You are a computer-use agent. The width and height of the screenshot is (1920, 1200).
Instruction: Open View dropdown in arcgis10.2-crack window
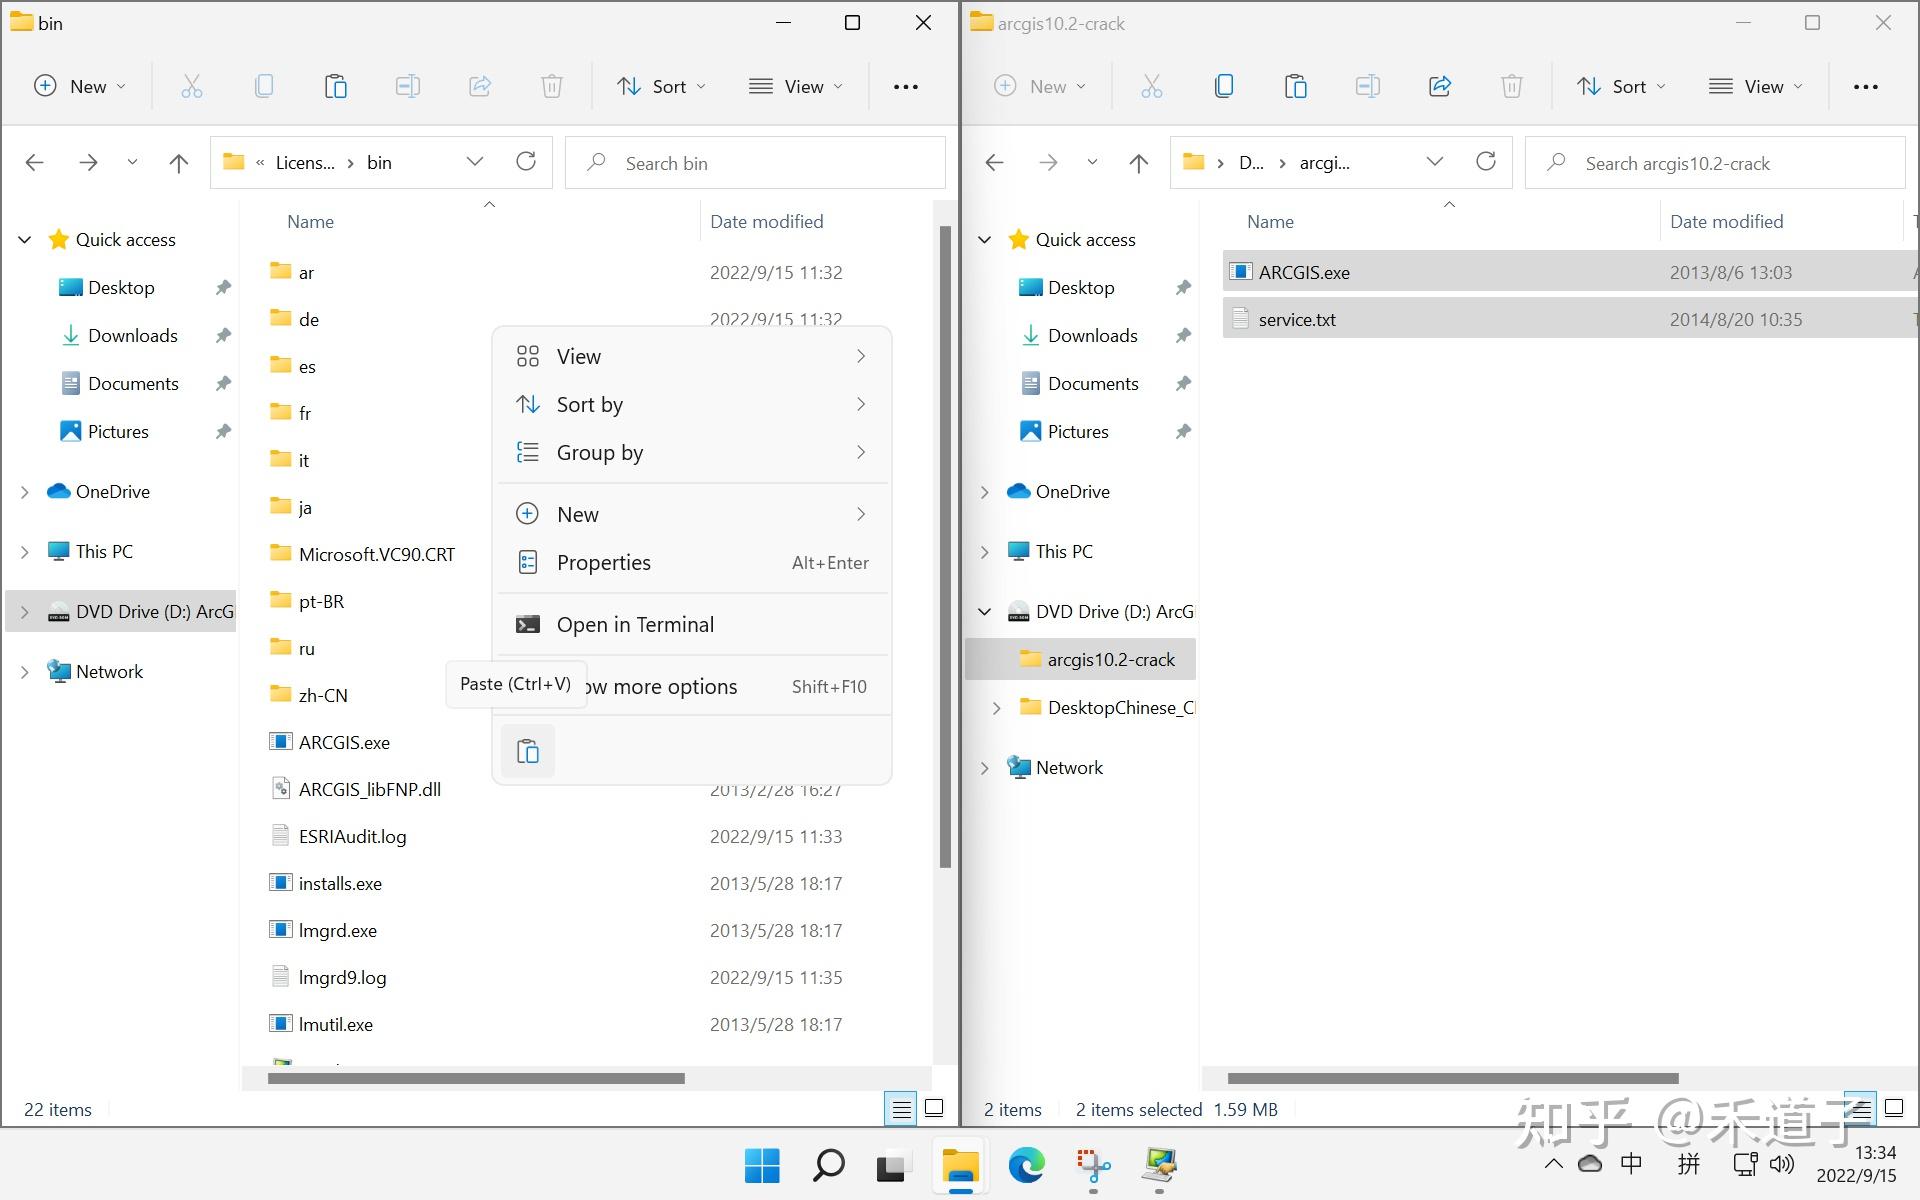[x=1756, y=87]
